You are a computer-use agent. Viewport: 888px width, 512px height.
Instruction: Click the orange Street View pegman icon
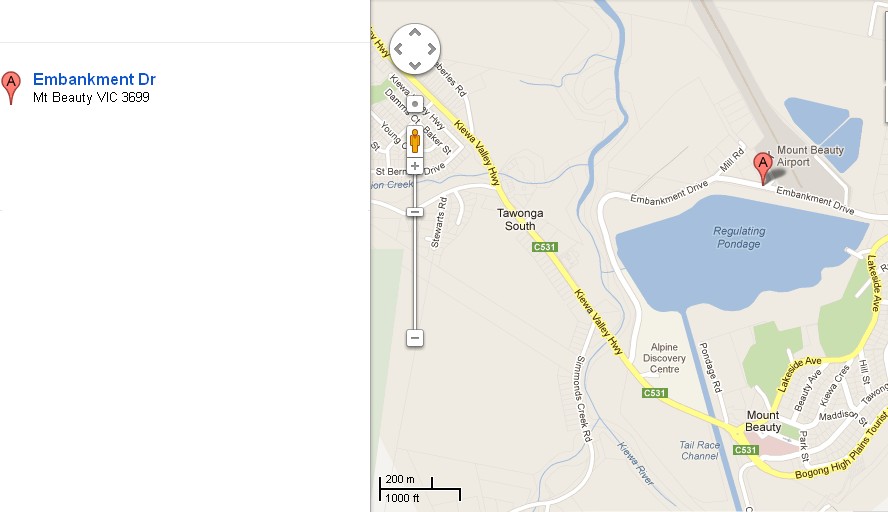coord(415,140)
